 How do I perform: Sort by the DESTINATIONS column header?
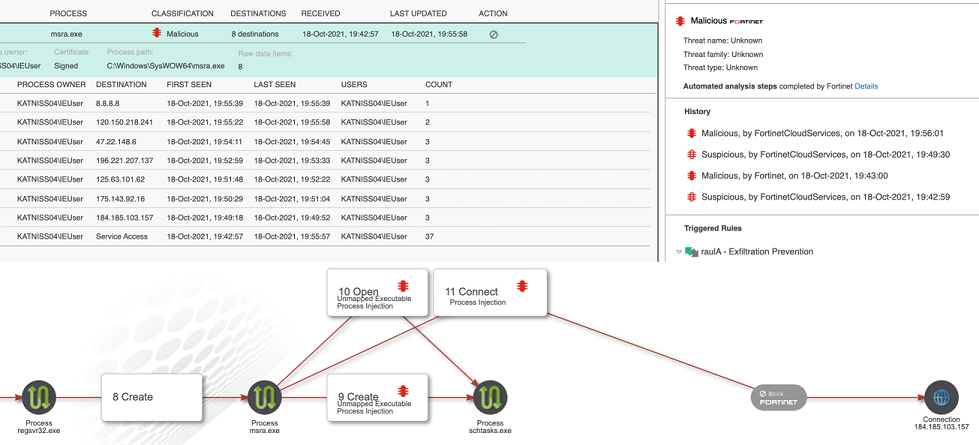click(258, 13)
